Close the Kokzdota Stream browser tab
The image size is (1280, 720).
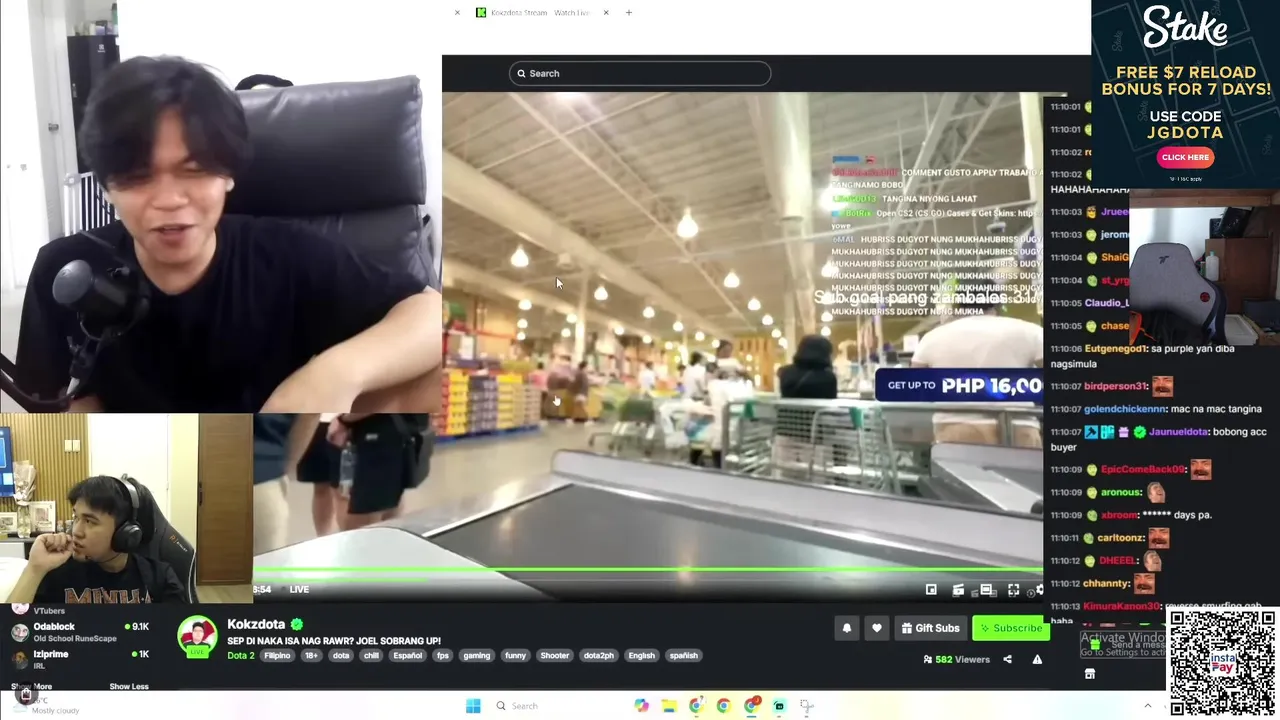pos(606,12)
